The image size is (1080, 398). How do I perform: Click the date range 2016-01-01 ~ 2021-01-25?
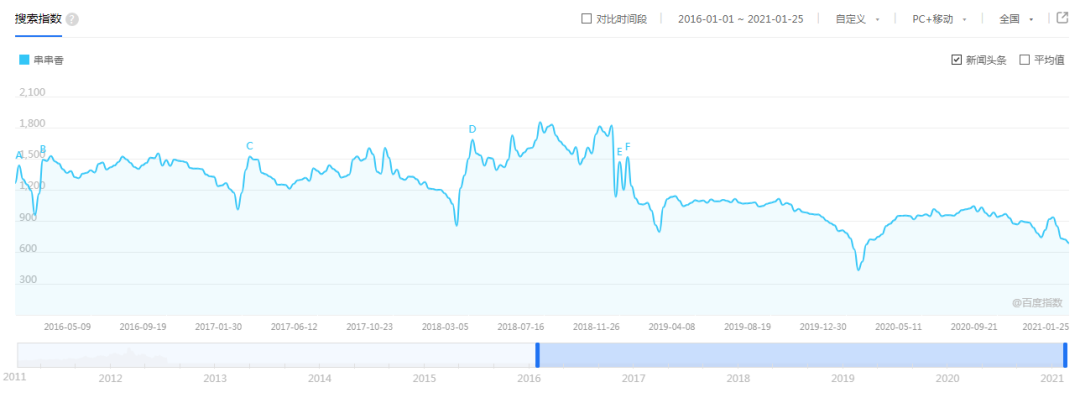pyautogui.click(x=740, y=19)
